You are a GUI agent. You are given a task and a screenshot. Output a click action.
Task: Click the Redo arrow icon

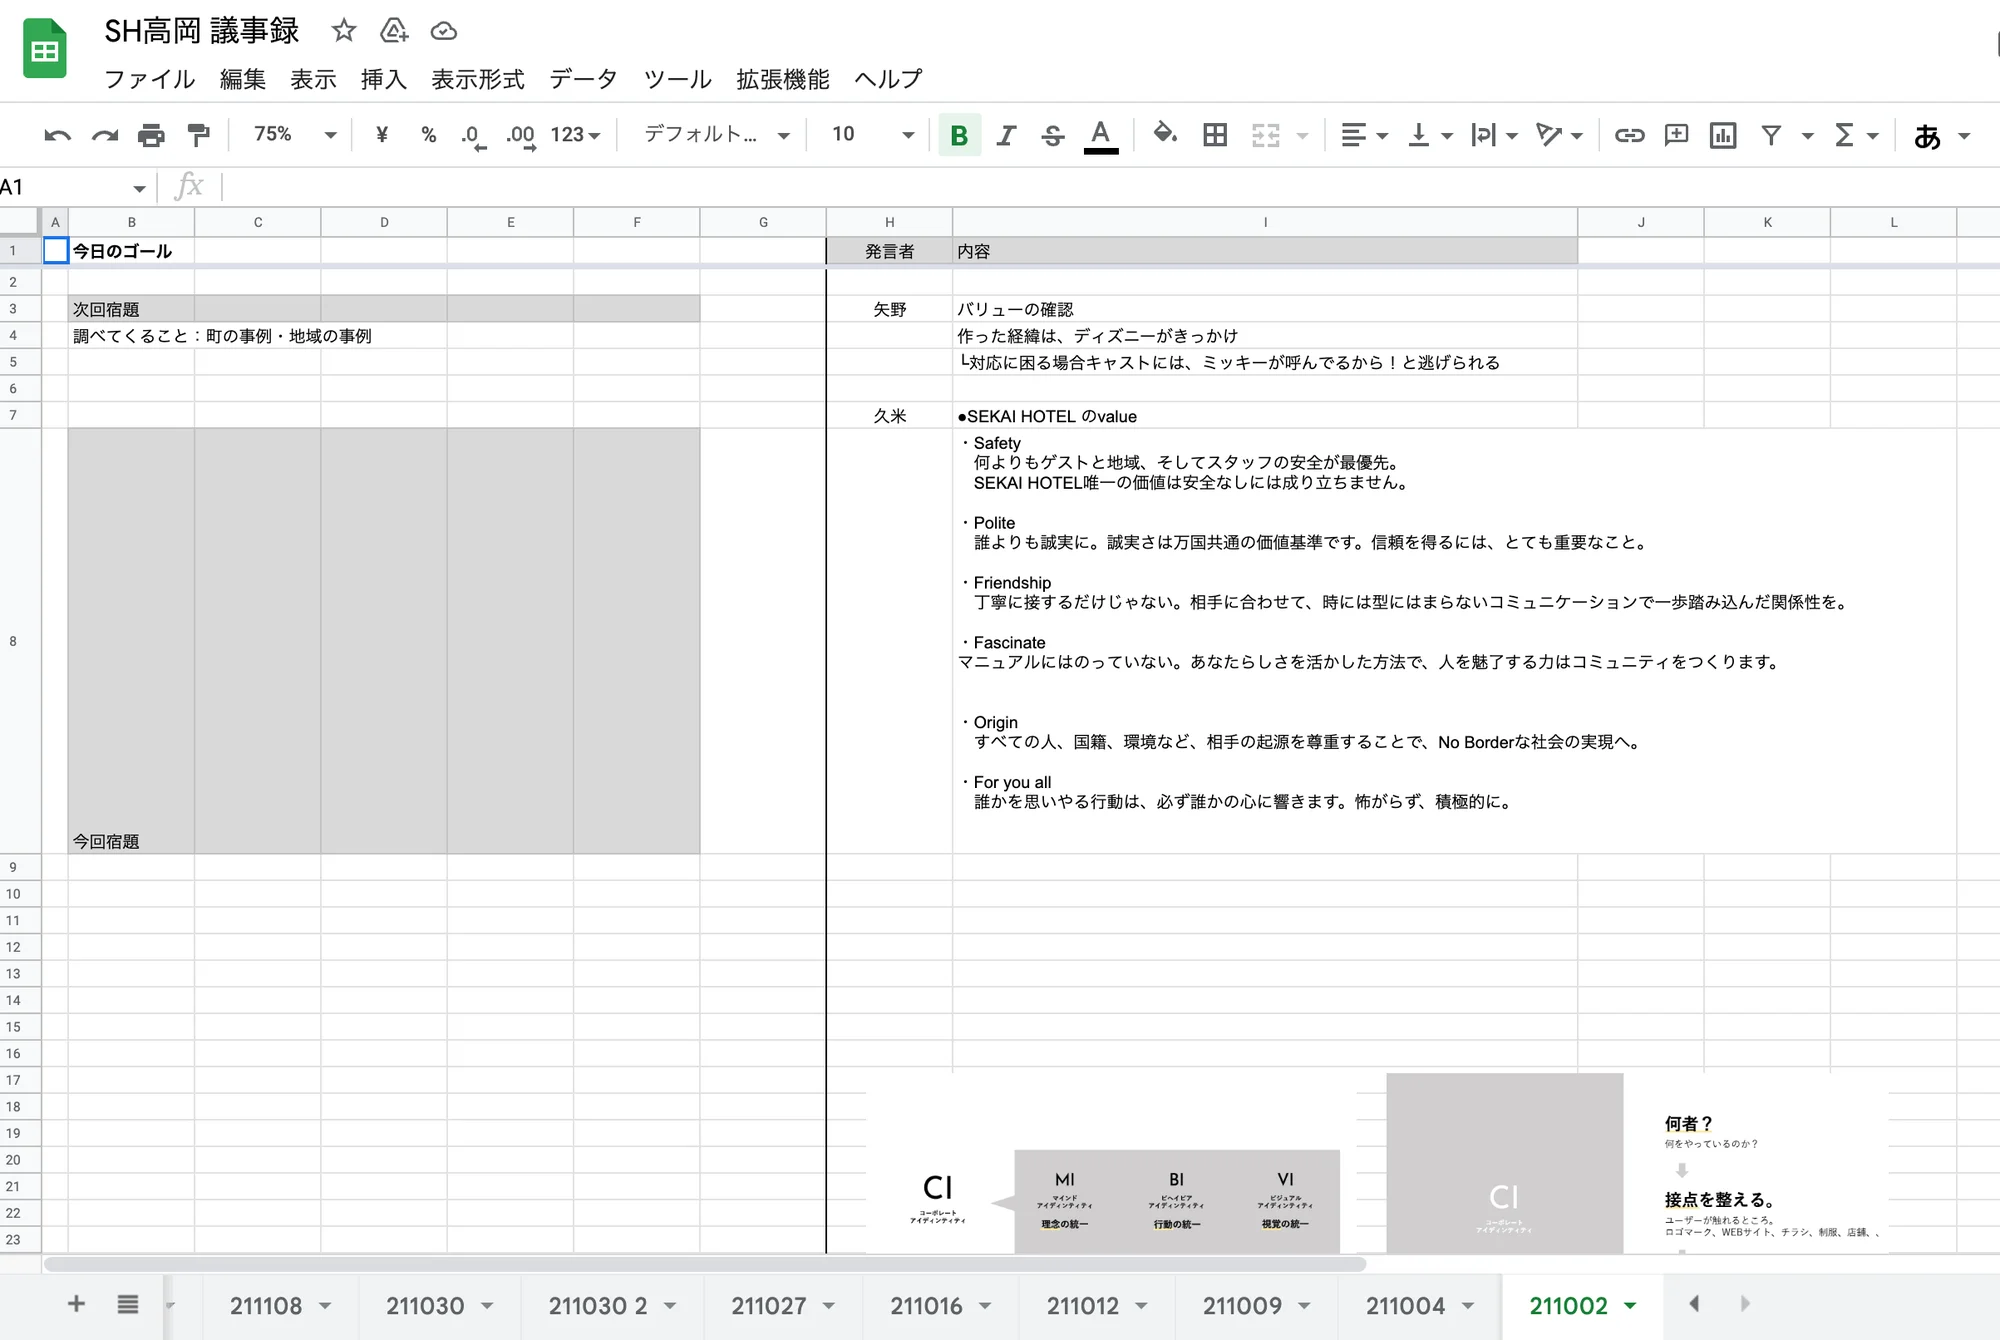tap(105, 135)
